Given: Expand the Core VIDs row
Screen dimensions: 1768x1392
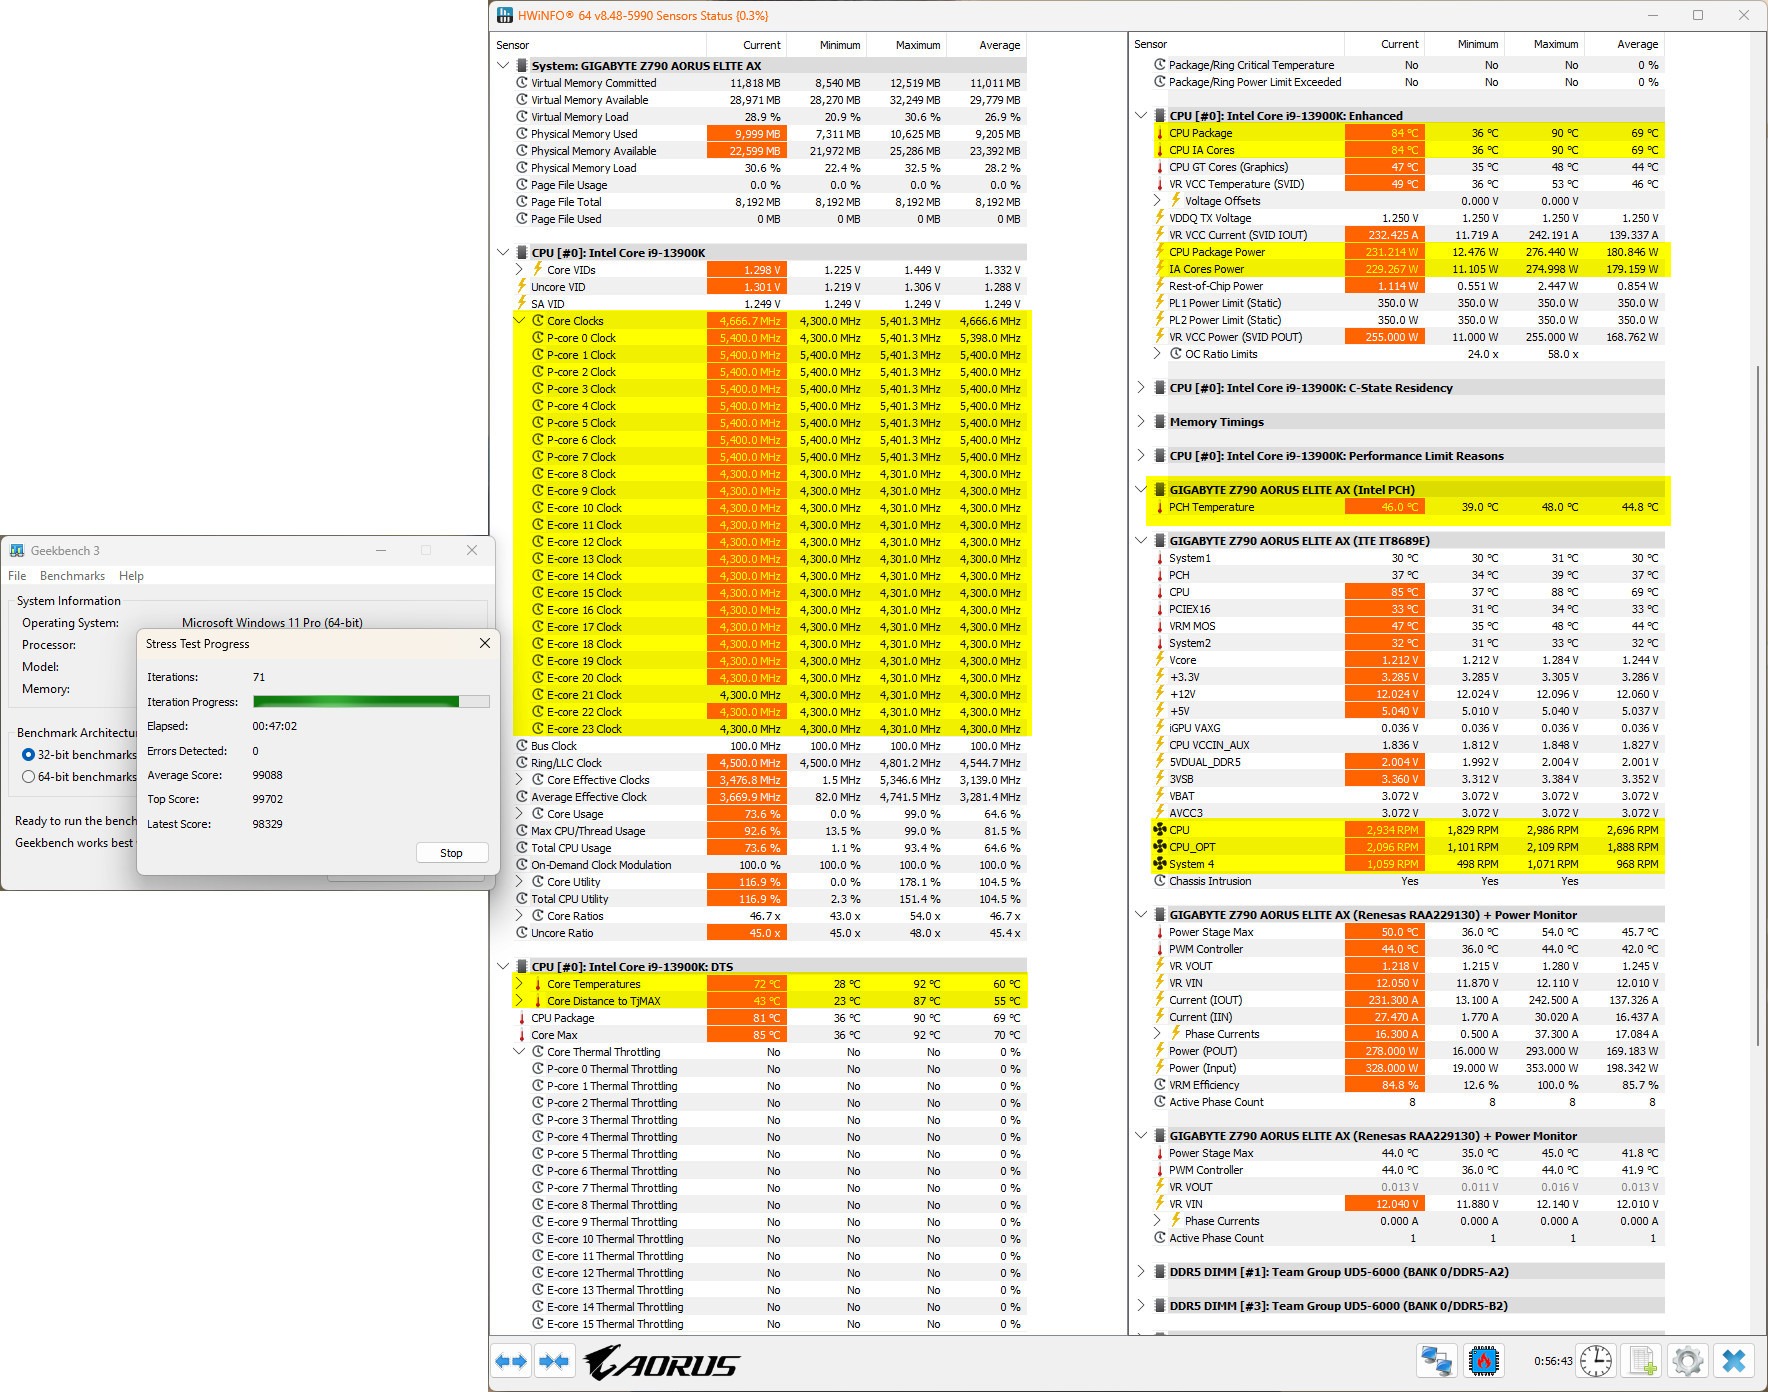Looking at the screenshot, I should point(519,270).
